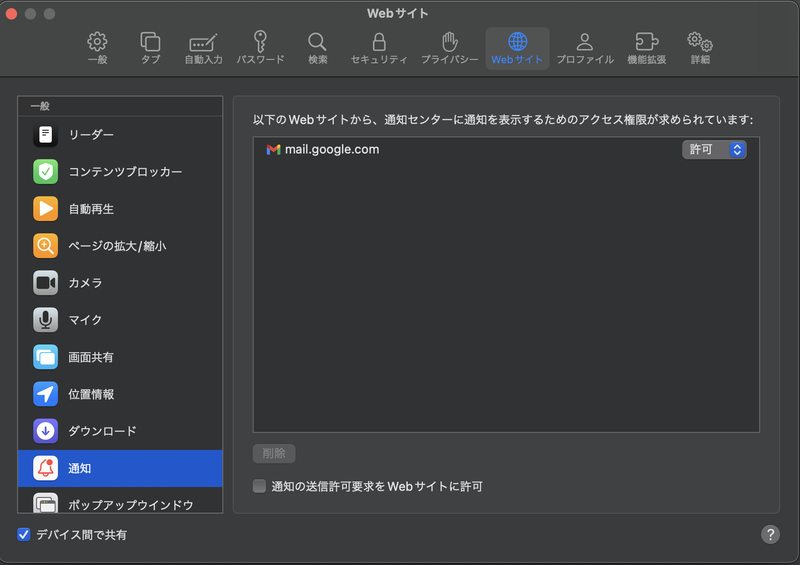Open the パスワード (Passwords) tab
The image size is (800, 565).
[260, 48]
